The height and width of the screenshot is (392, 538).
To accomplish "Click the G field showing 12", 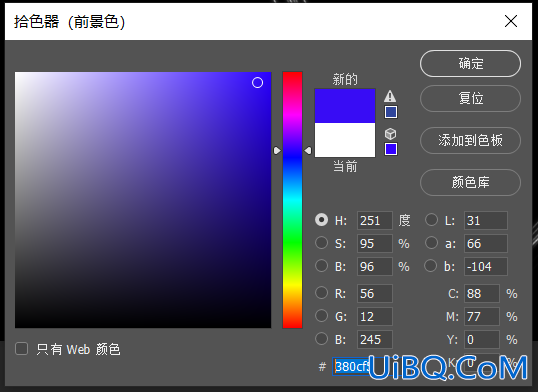I will point(375,316).
